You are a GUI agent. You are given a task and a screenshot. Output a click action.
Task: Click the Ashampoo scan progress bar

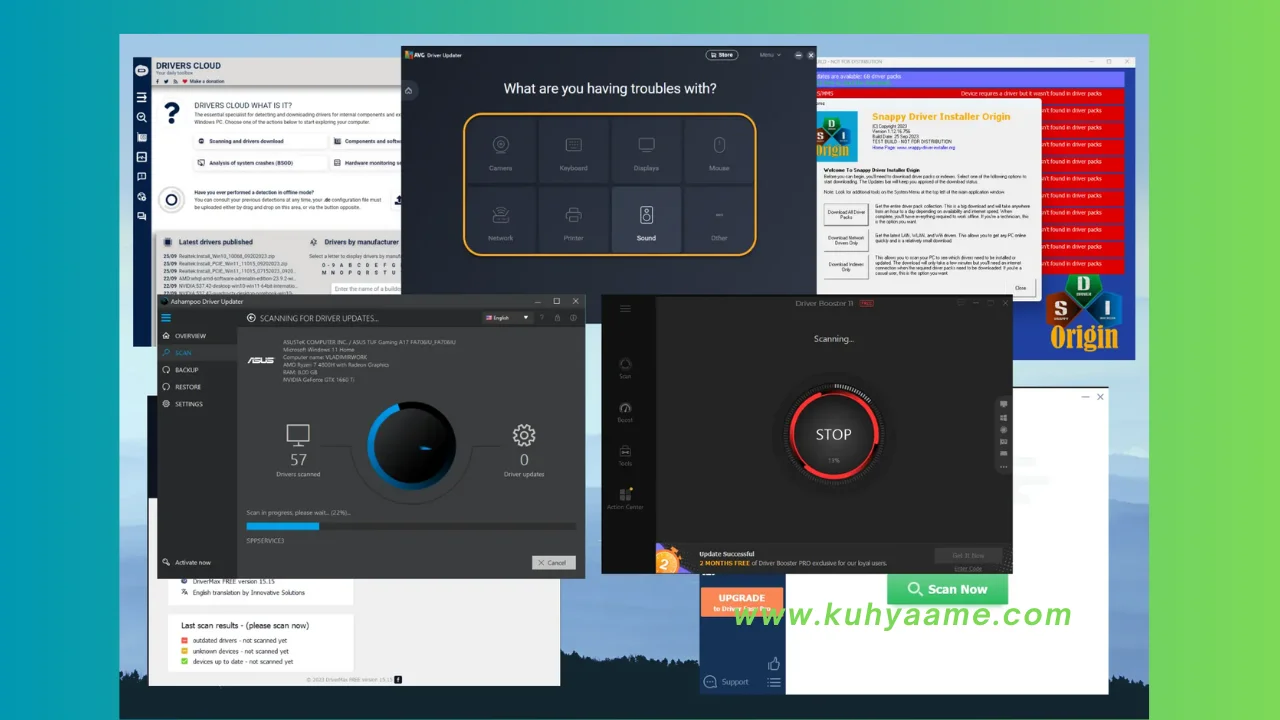pos(411,526)
